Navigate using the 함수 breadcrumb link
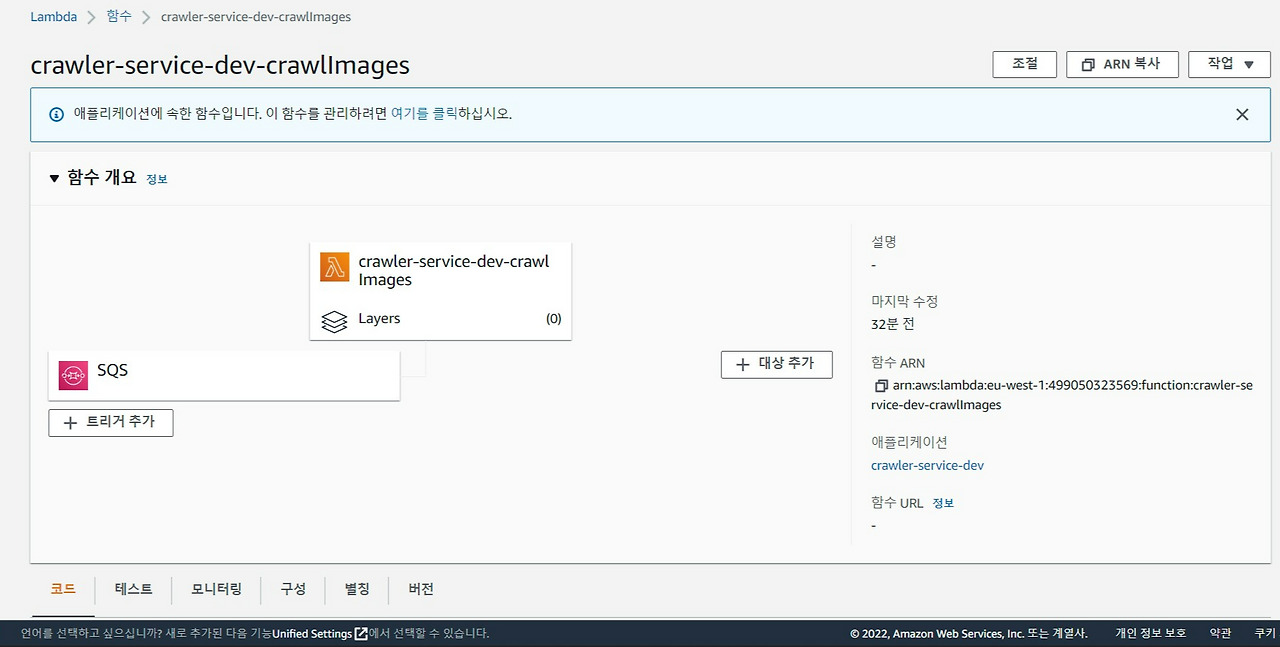 pos(118,16)
